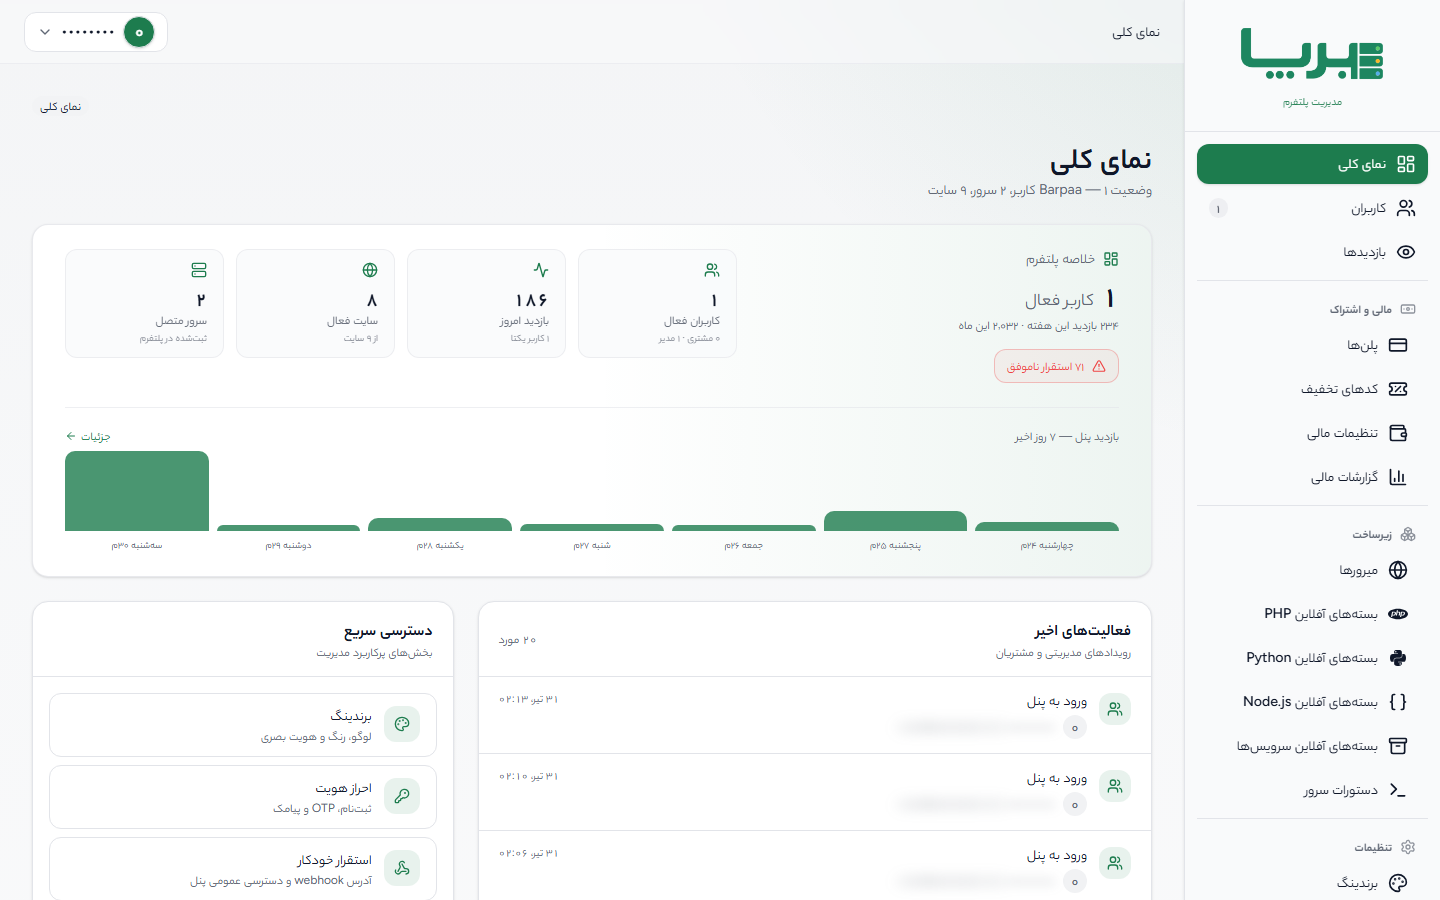Click the palette icon beside برندینگ in the sidebar
The image size is (1440, 900).
coord(1398,883)
